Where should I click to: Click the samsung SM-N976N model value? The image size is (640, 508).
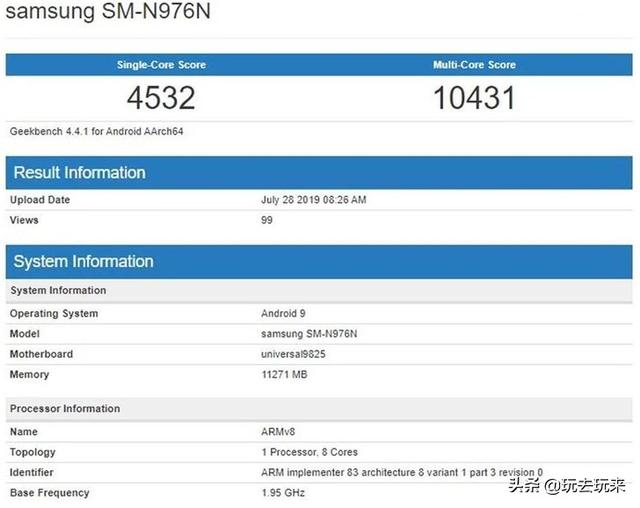pyautogui.click(x=309, y=334)
